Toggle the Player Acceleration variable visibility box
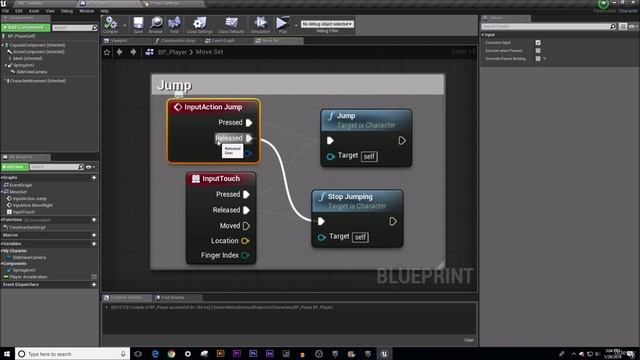640x360 pixels. (x=94, y=277)
